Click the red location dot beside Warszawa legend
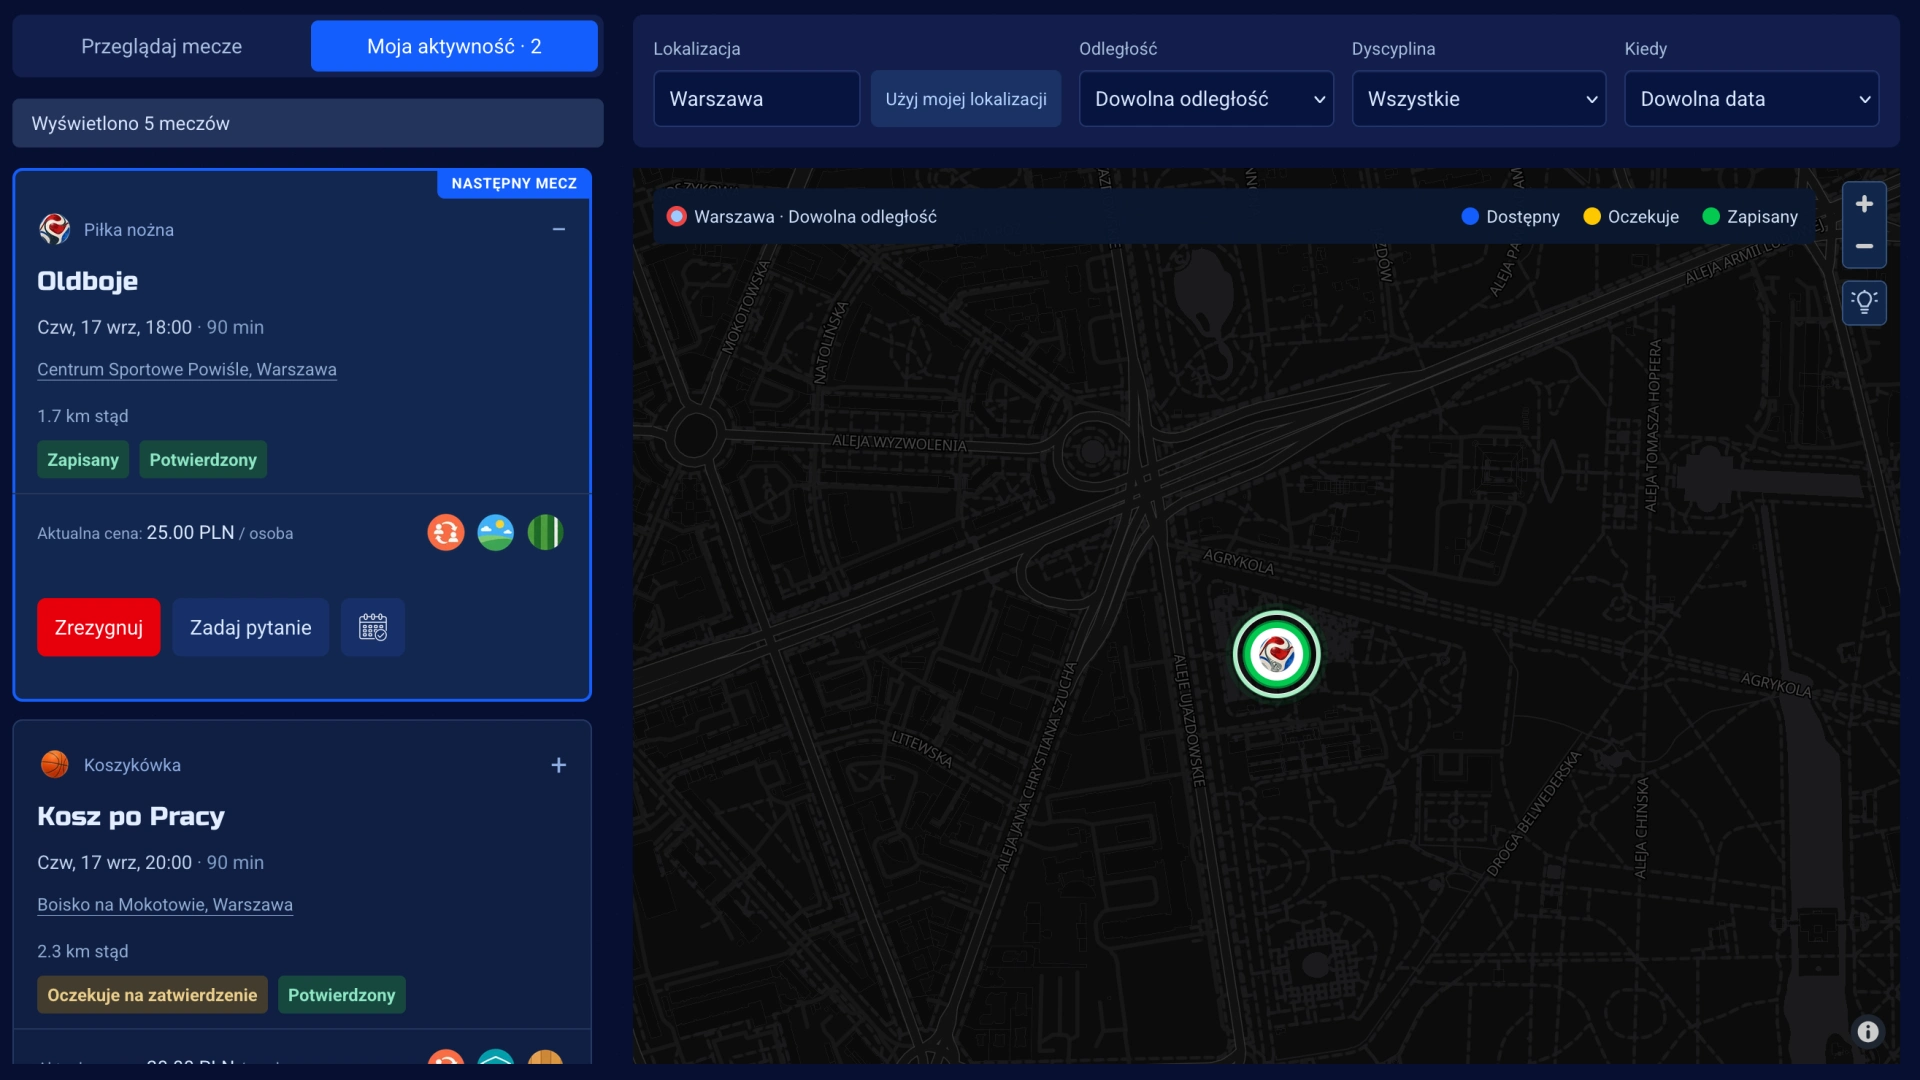The width and height of the screenshot is (1920, 1080). tap(677, 217)
